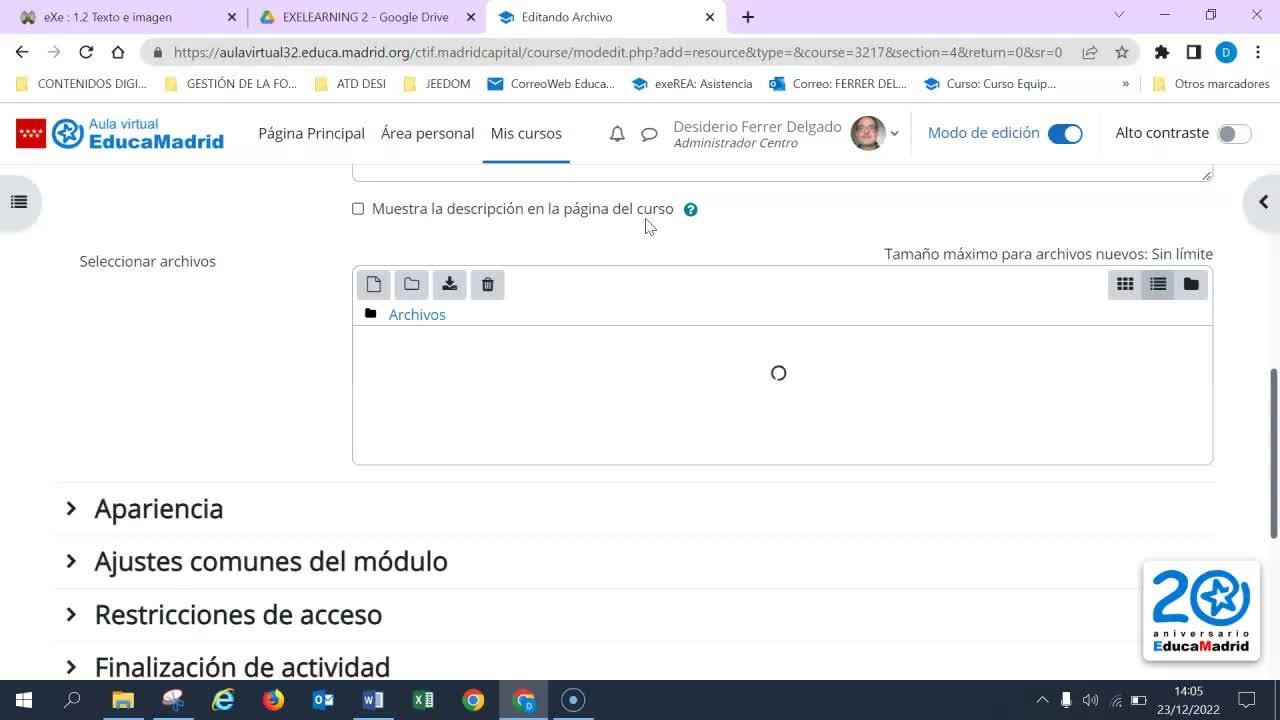Switch to 'EXELEARNING 2 - Google Drive' tab
Image resolution: width=1280 pixels, height=720 pixels.
[366, 17]
